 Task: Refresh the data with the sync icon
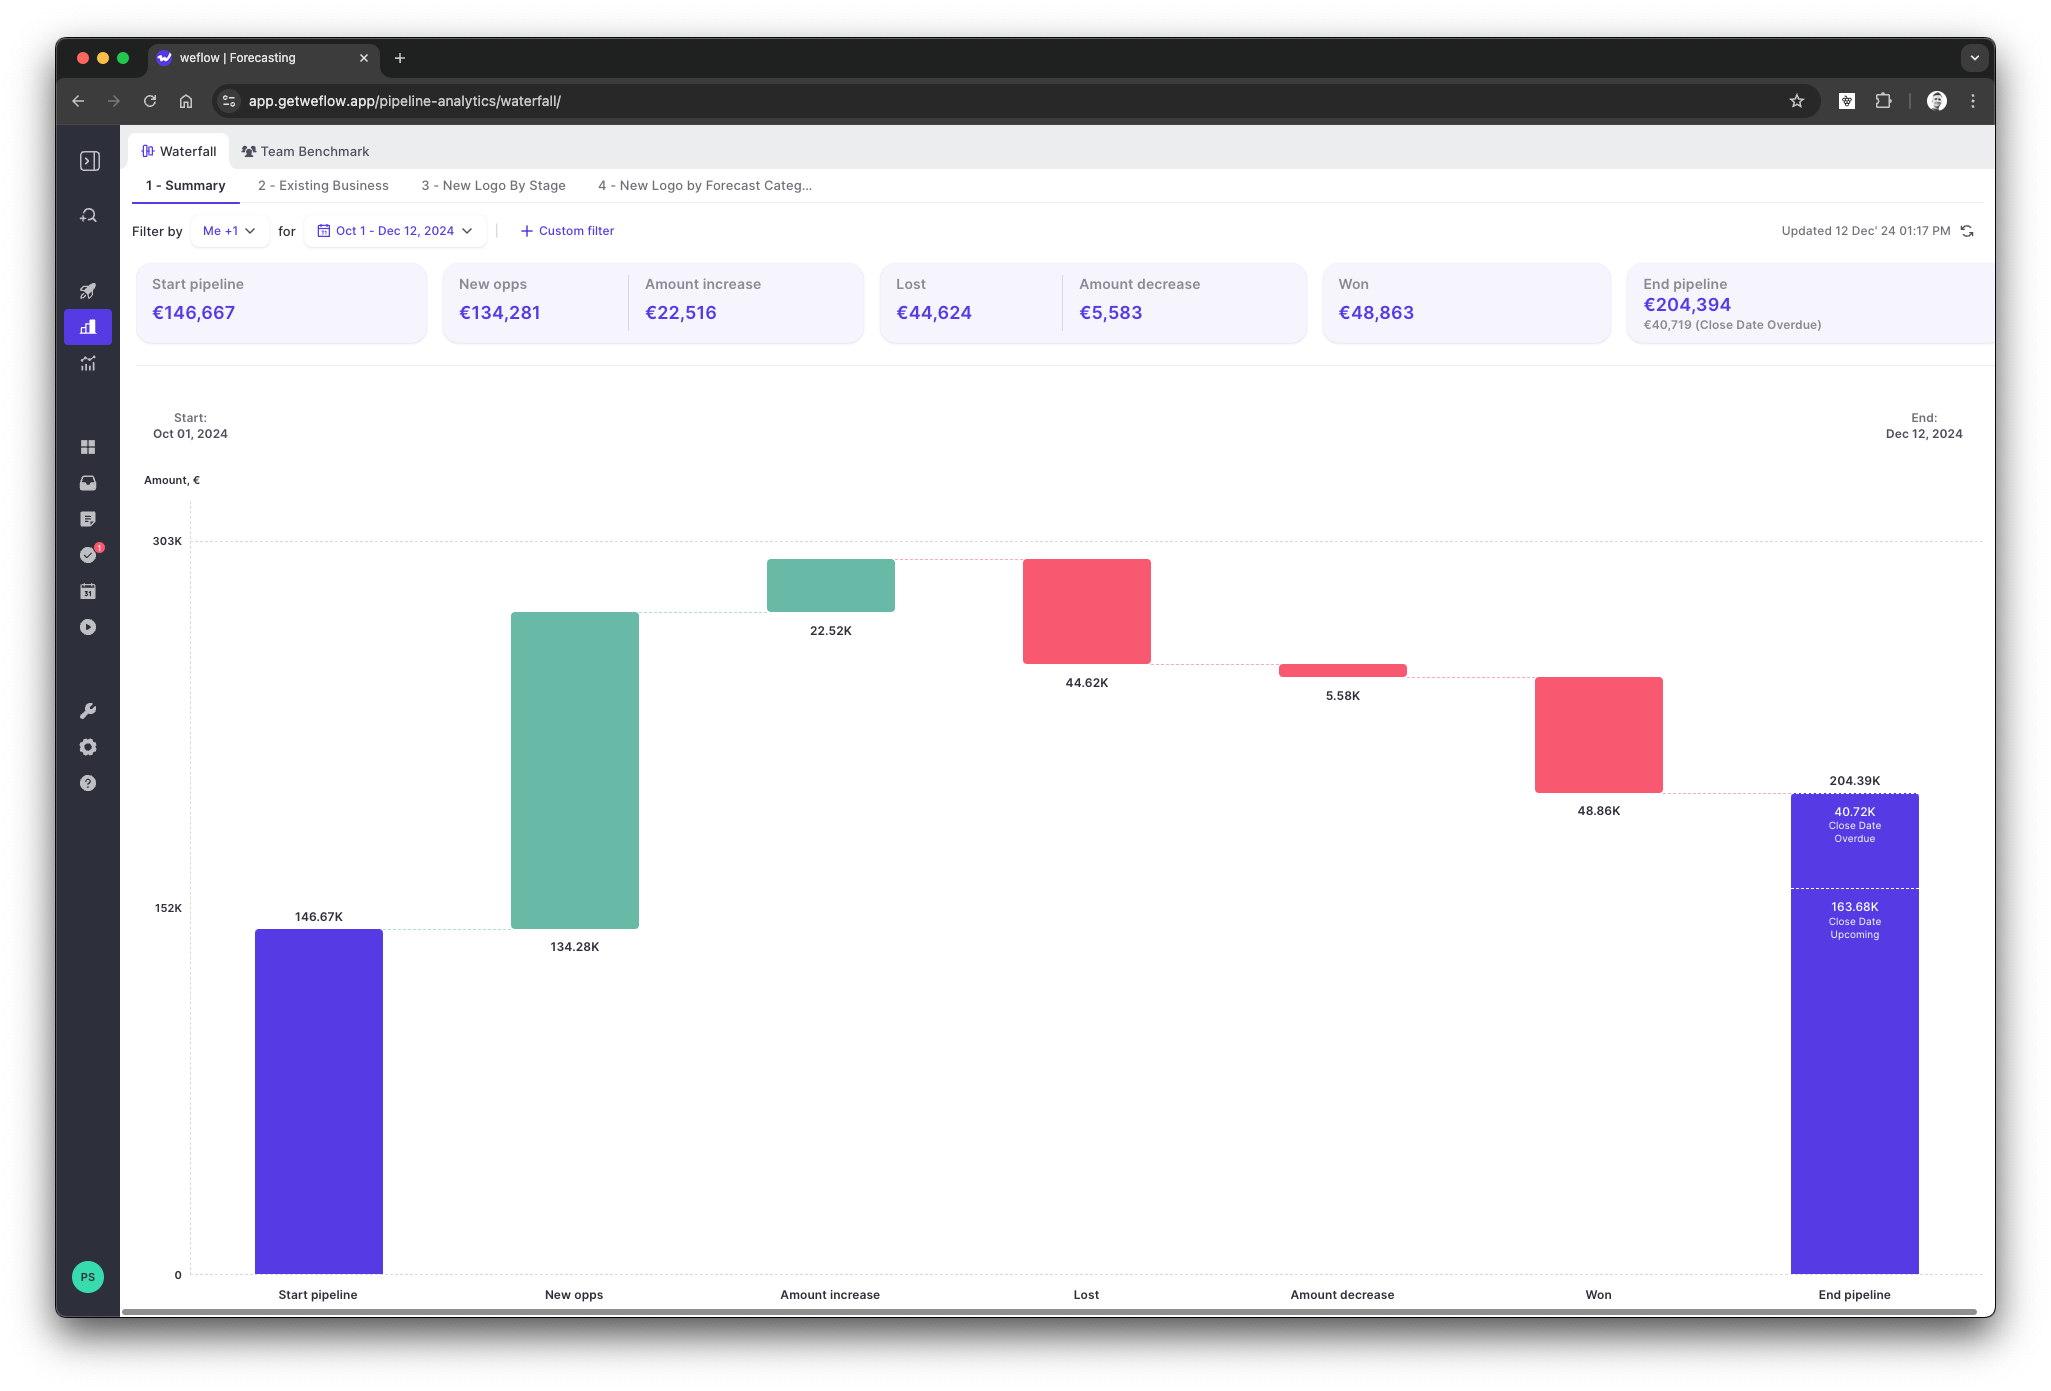[x=1967, y=231]
